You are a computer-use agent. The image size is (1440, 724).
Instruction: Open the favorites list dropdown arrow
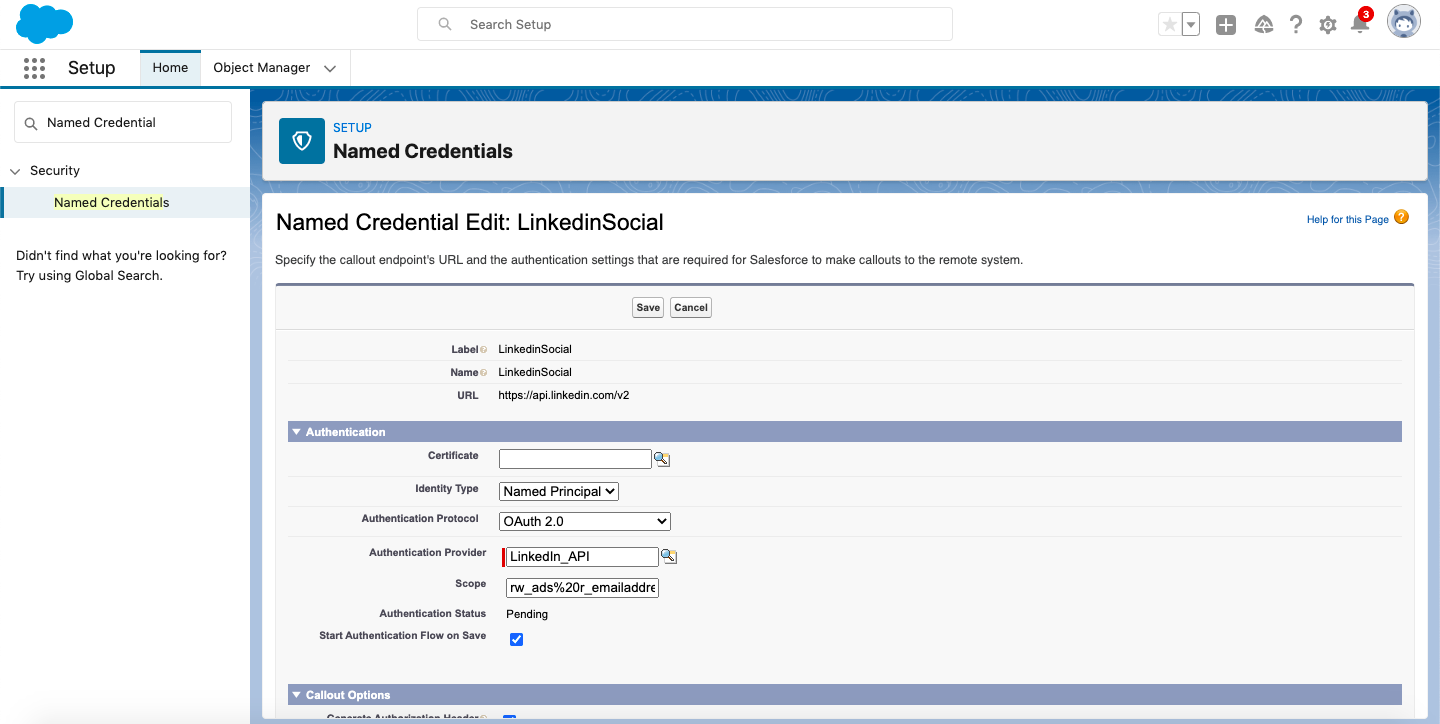coord(1190,25)
